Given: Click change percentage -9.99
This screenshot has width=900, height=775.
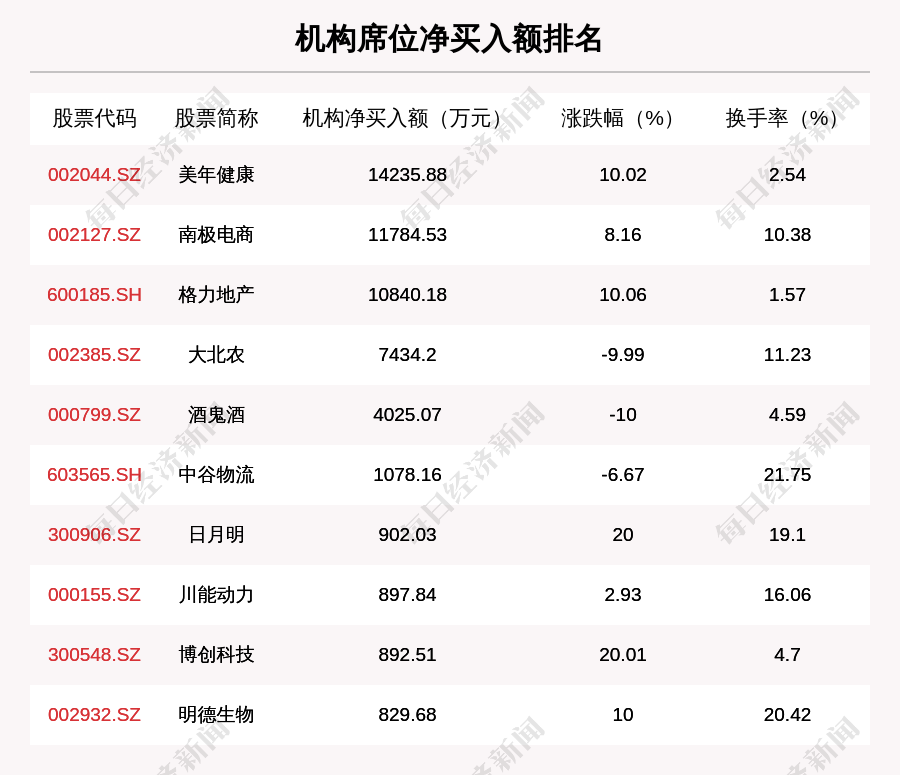Looking at the screenshot, I should [x=623, y=355].
